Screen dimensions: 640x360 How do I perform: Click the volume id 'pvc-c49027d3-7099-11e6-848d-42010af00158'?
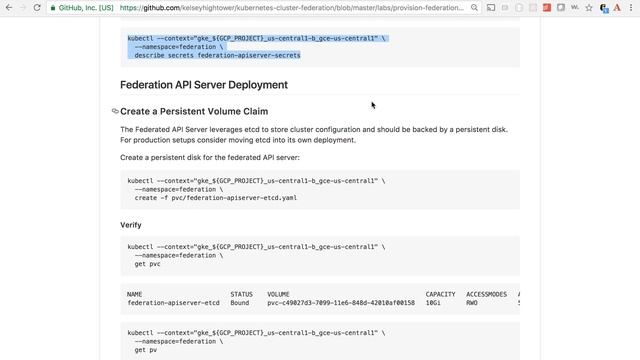(x=341, y=303)
